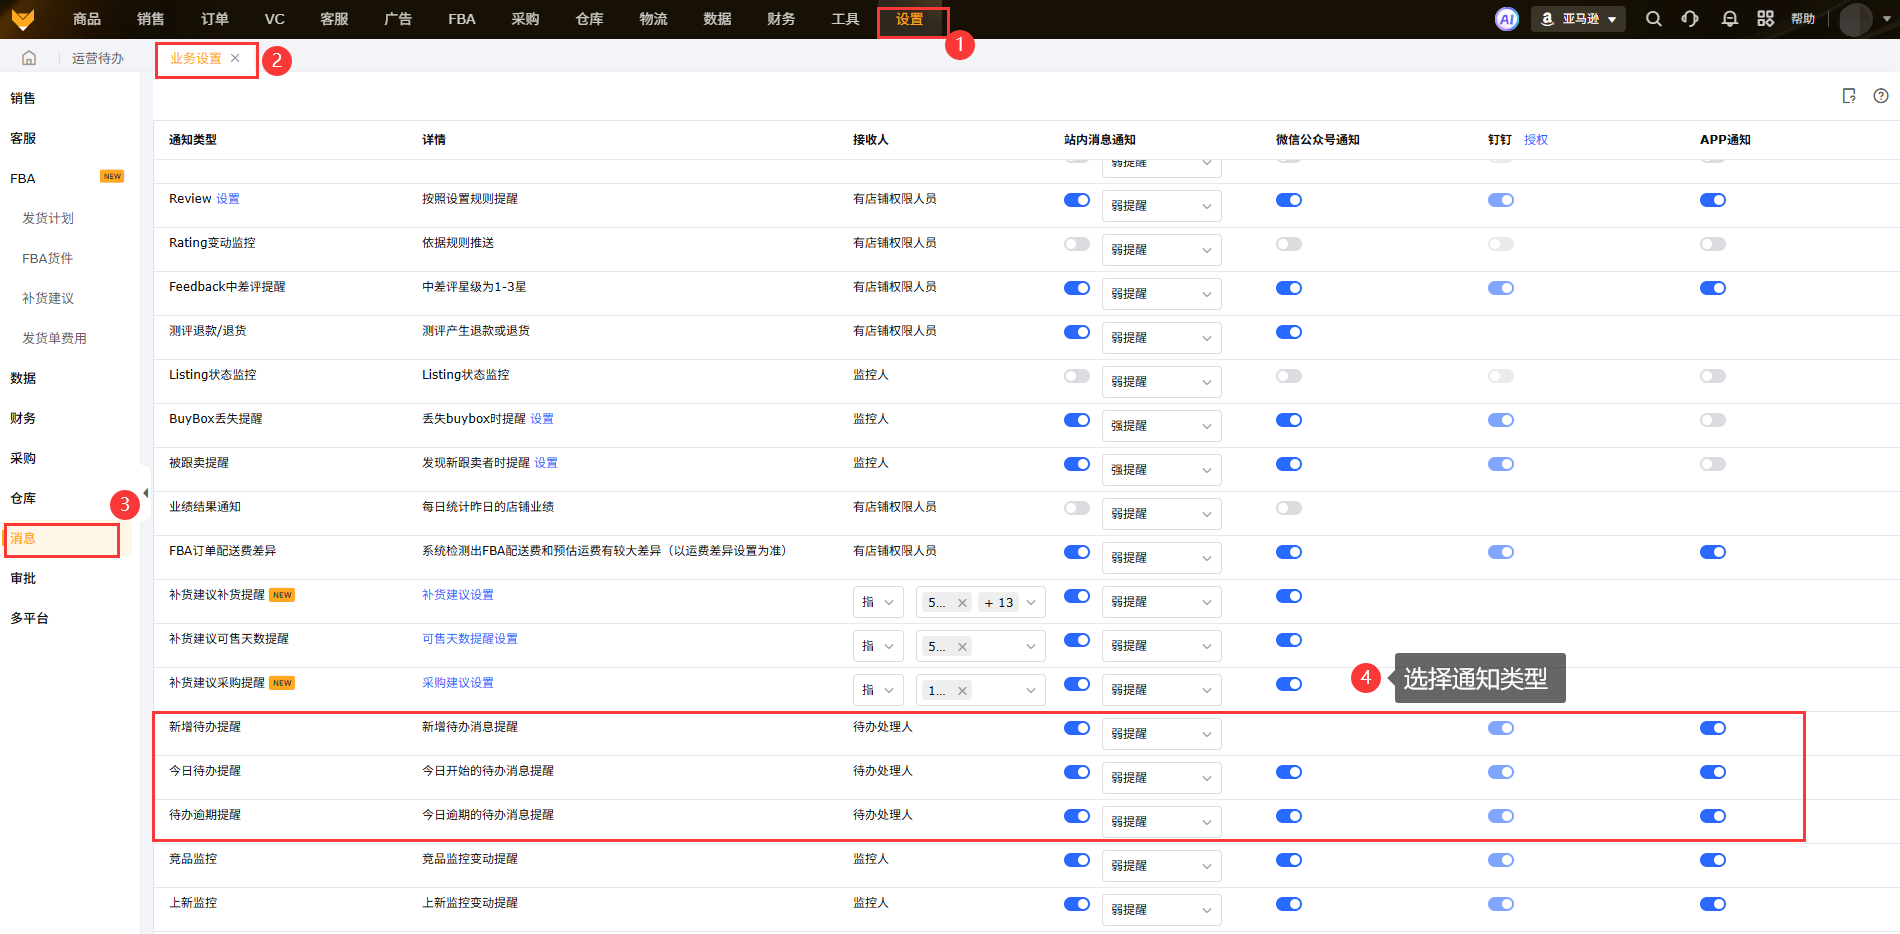Enable 站内消息通知 for Rating变动监控
This screenshot has width=1900, height=934.
tap(1077, 244)
